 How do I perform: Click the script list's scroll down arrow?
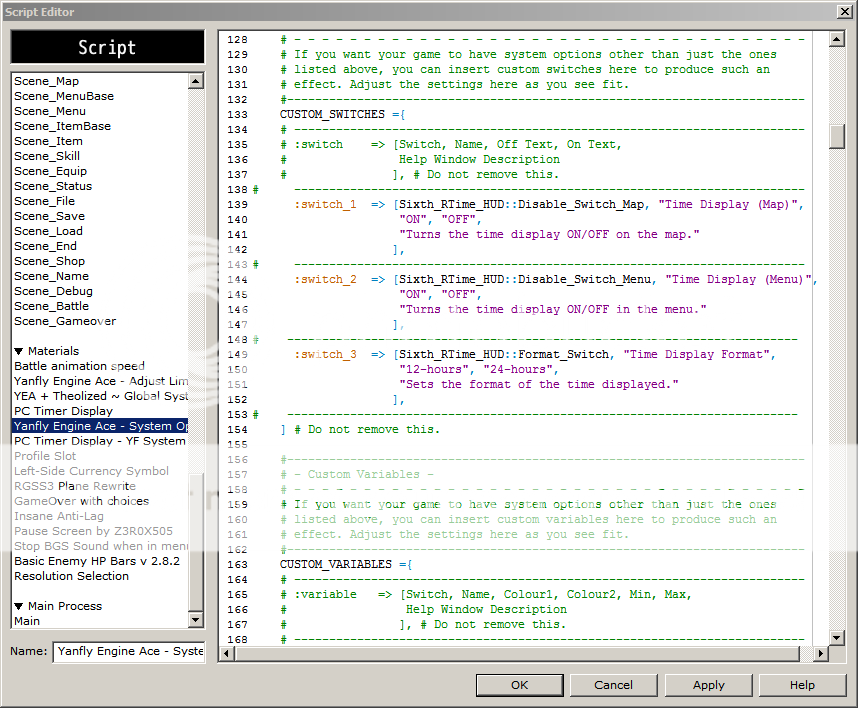pos(196,620)
